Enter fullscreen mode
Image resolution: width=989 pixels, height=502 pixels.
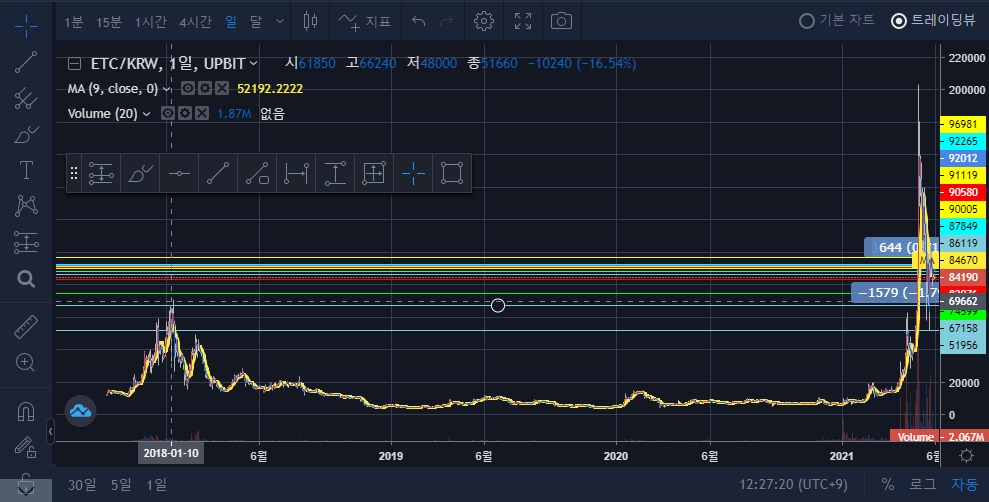(523, 21)
